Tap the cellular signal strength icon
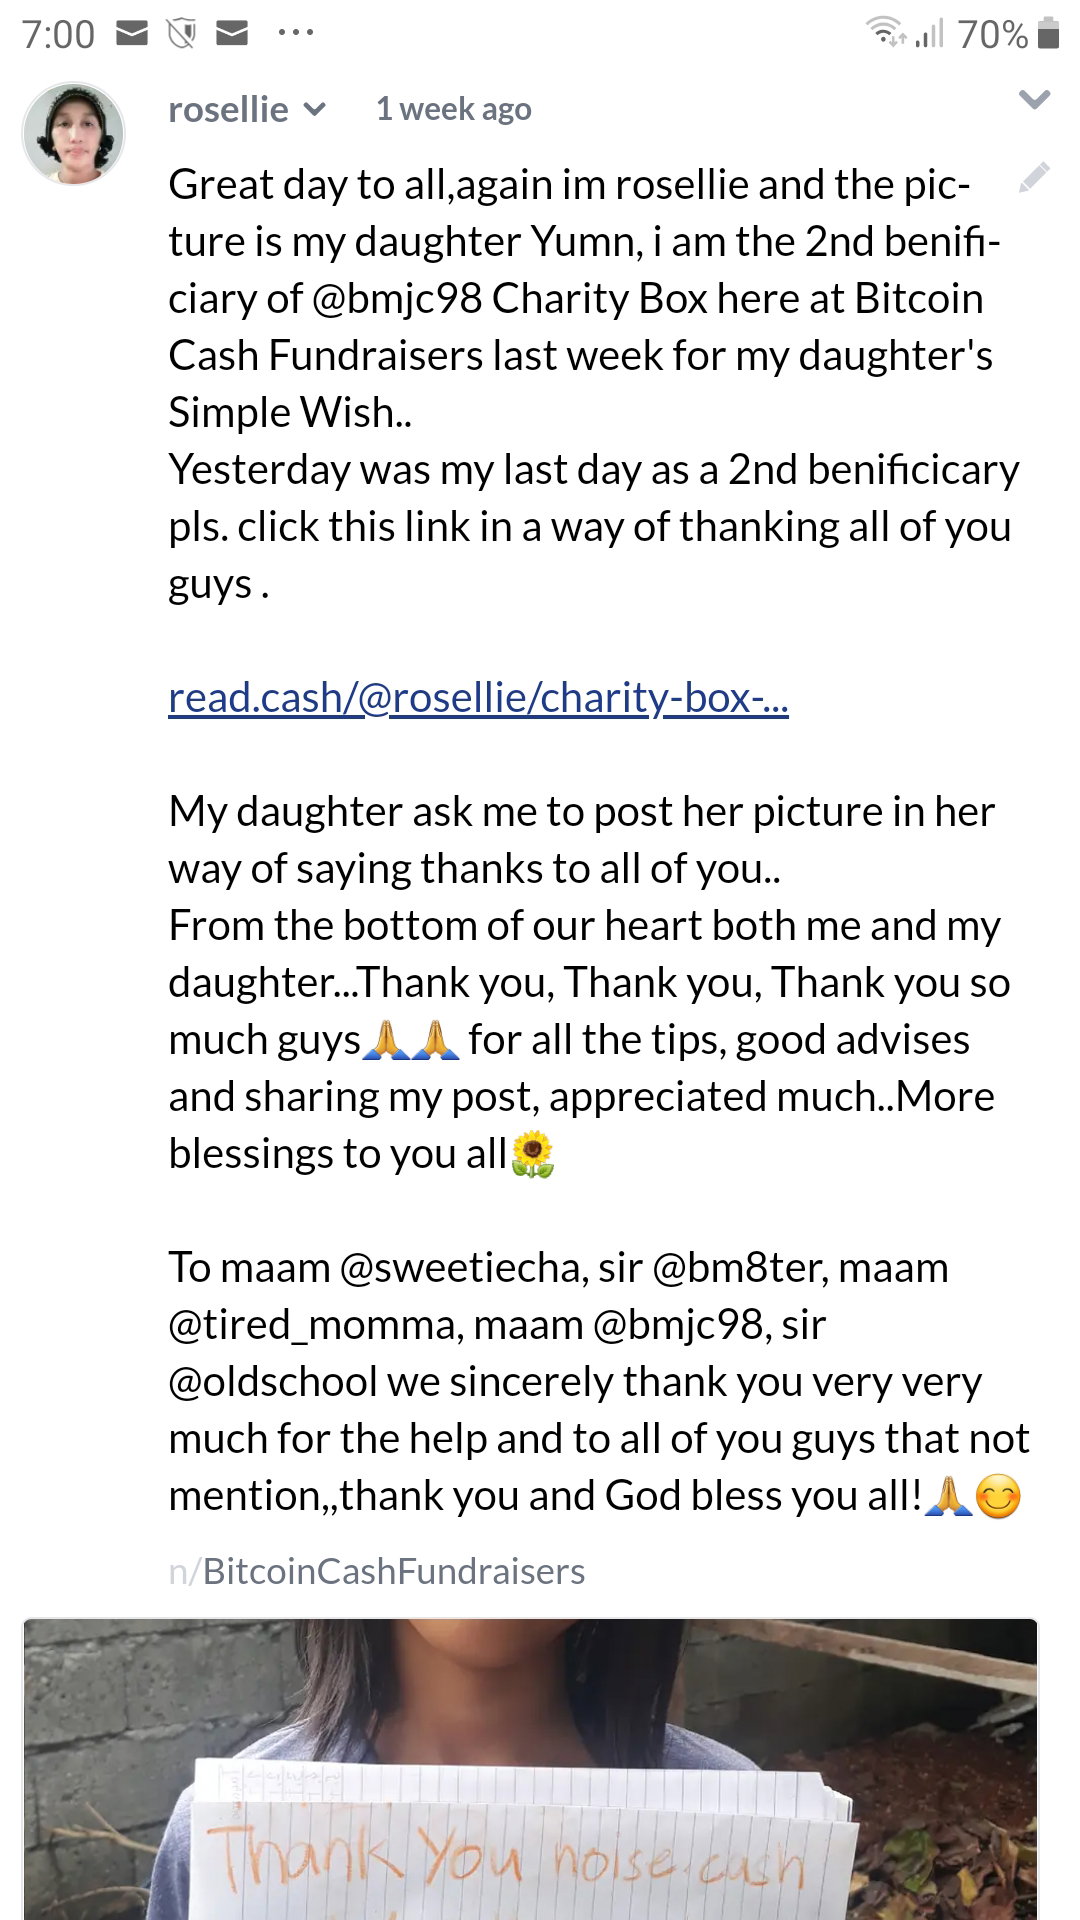Screen dimensions: 1080x1920 (930, 34)
